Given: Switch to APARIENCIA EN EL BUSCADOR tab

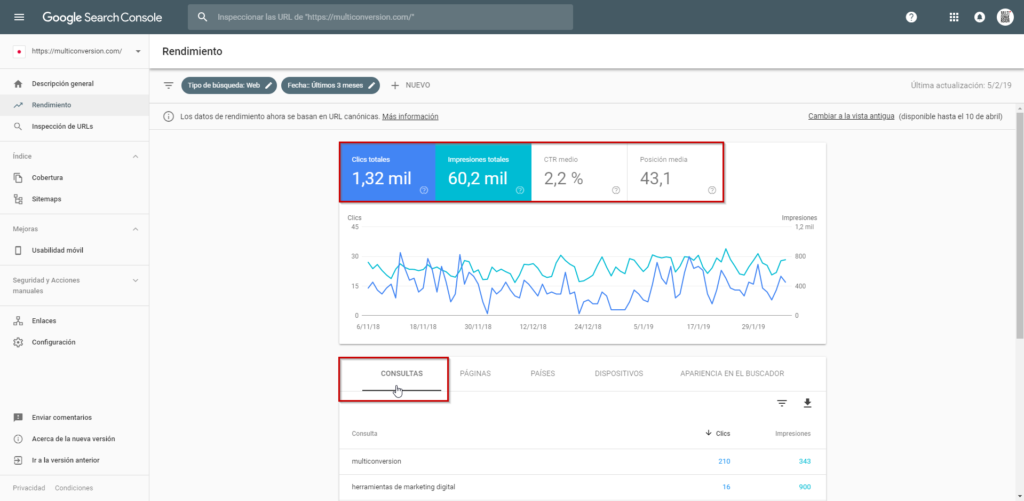Looking at the screenshot, I should [732, 374].
